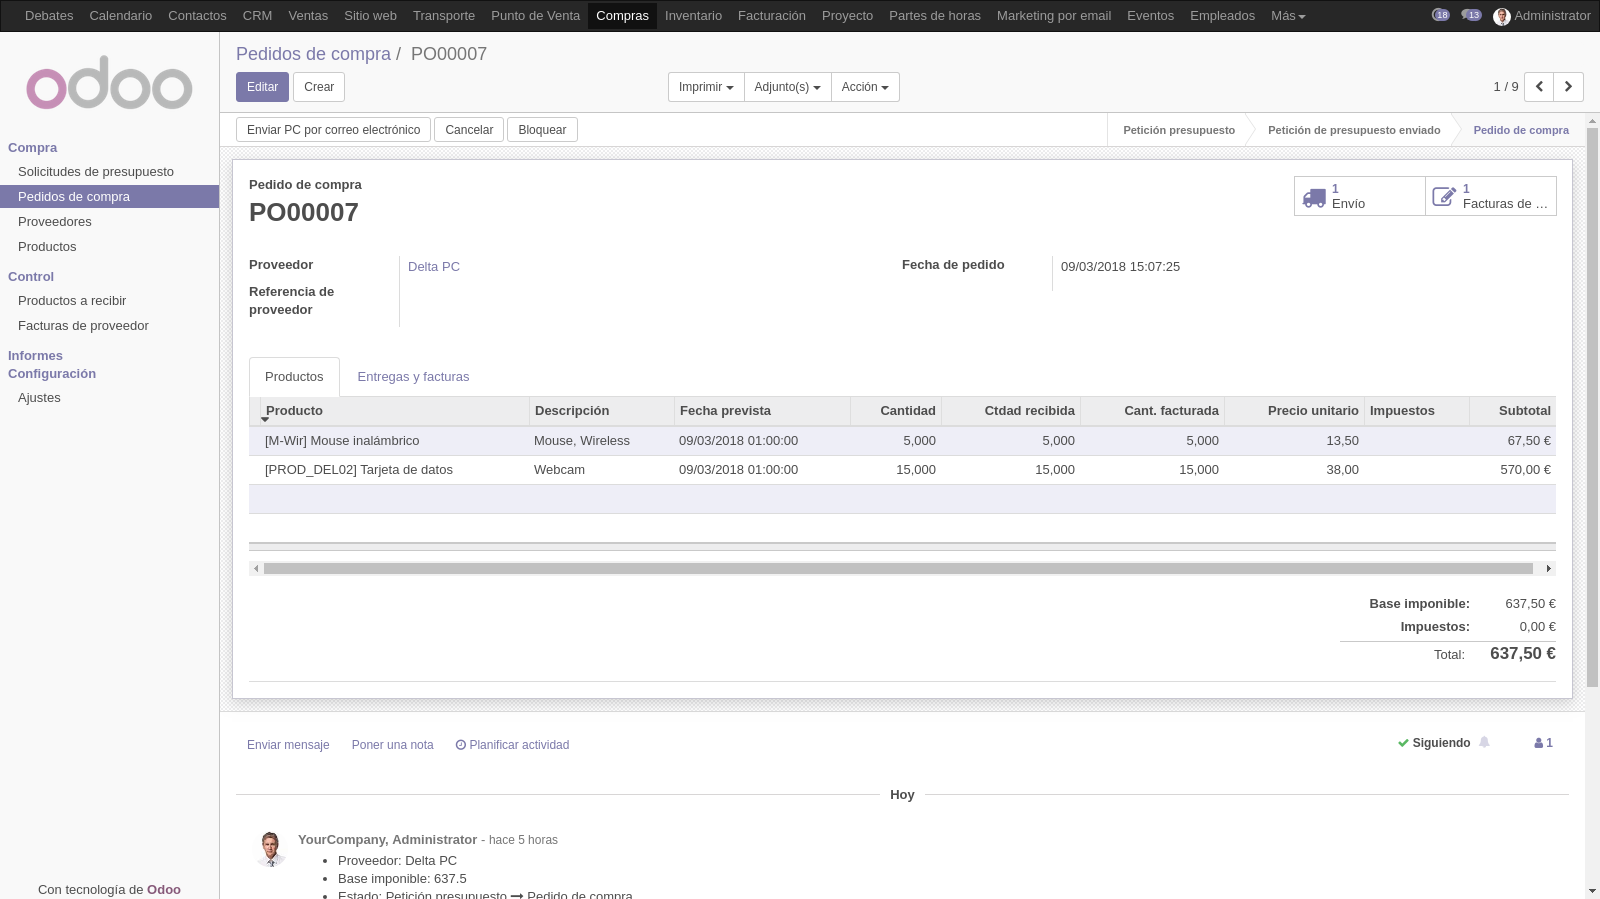Select Solicitudes de presupuesto in the sidebar
1600x899 pixels.
[x=96, y=172]
